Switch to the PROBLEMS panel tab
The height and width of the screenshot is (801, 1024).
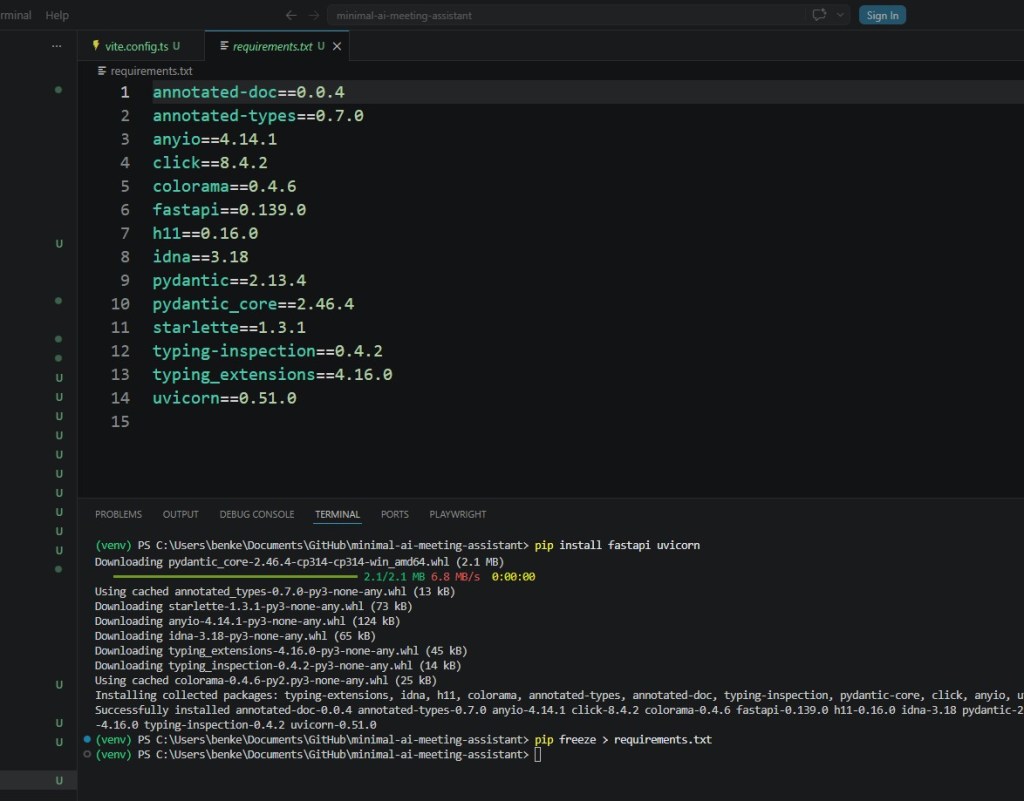pos(118,514)
